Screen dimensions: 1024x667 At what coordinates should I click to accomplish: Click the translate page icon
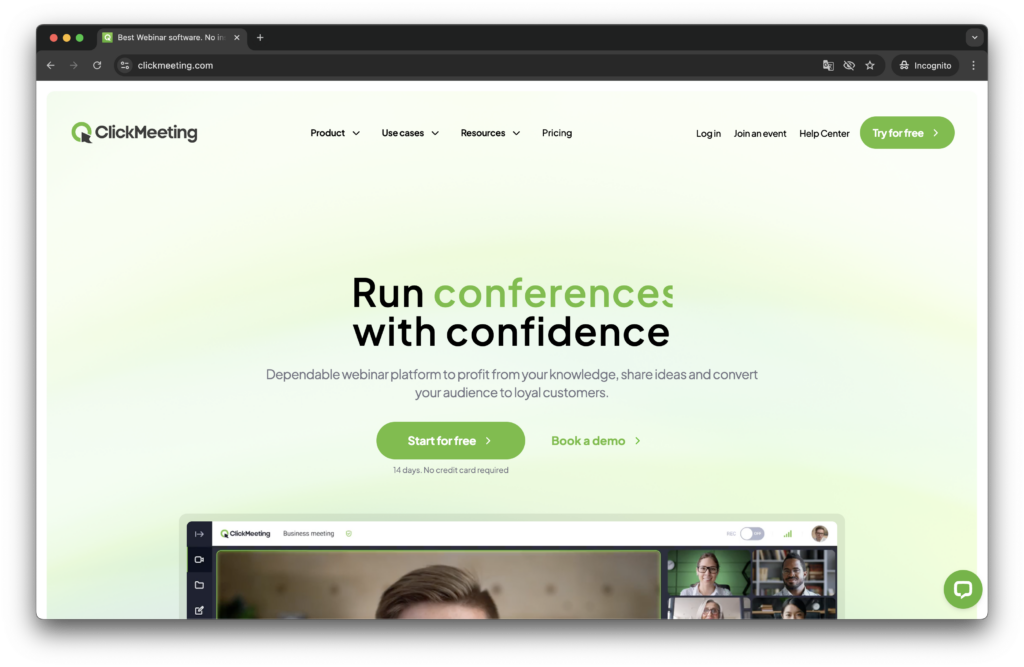point(828,66)
